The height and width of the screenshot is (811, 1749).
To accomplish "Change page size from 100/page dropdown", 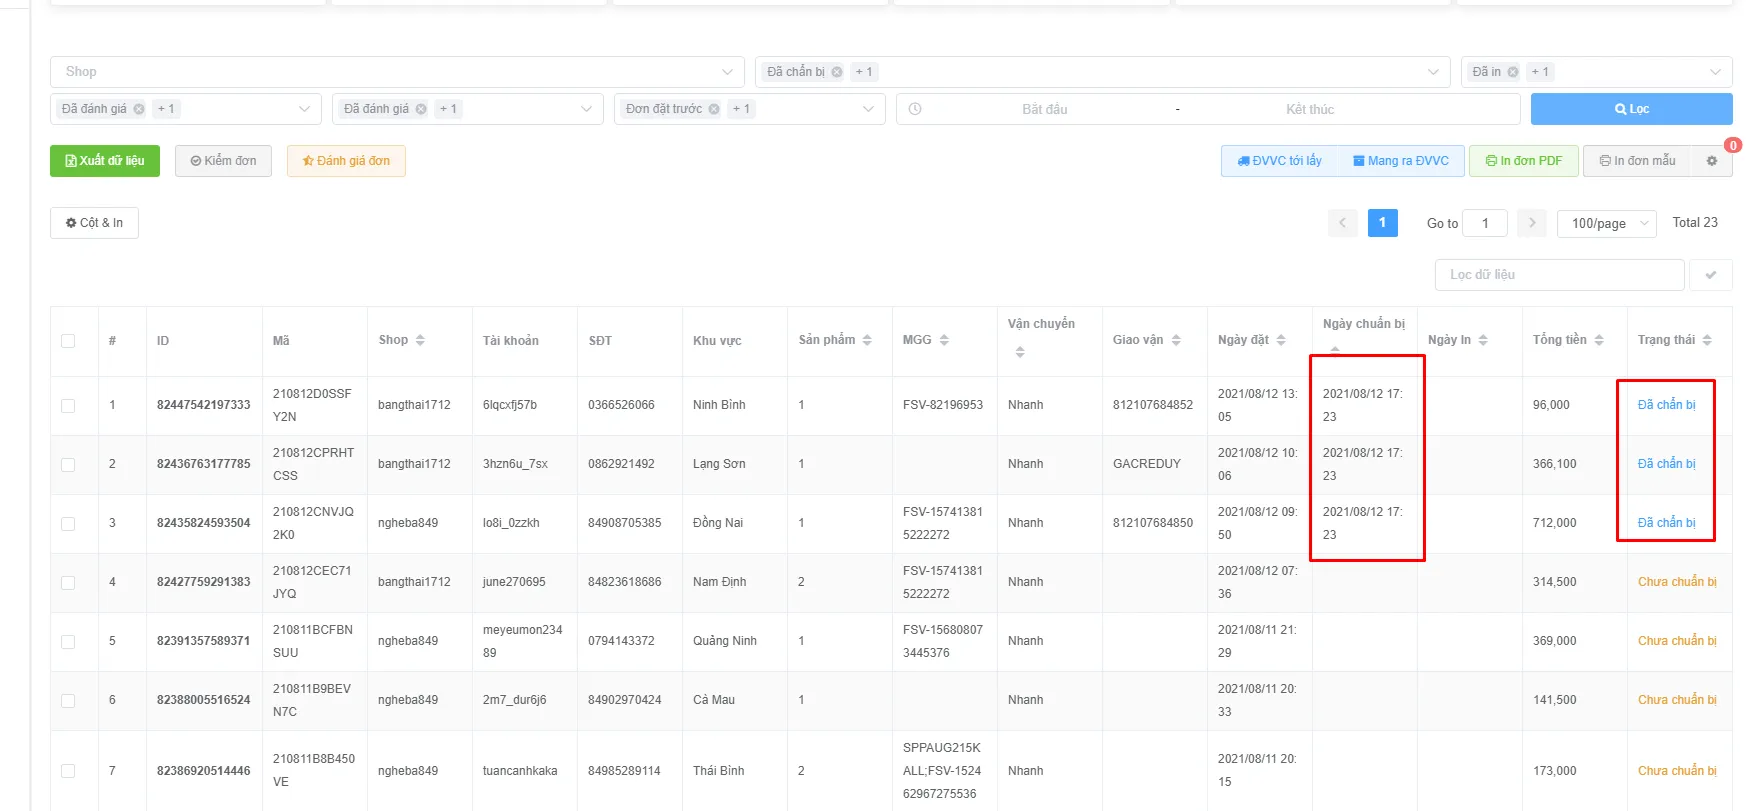I will (1607, 223).
